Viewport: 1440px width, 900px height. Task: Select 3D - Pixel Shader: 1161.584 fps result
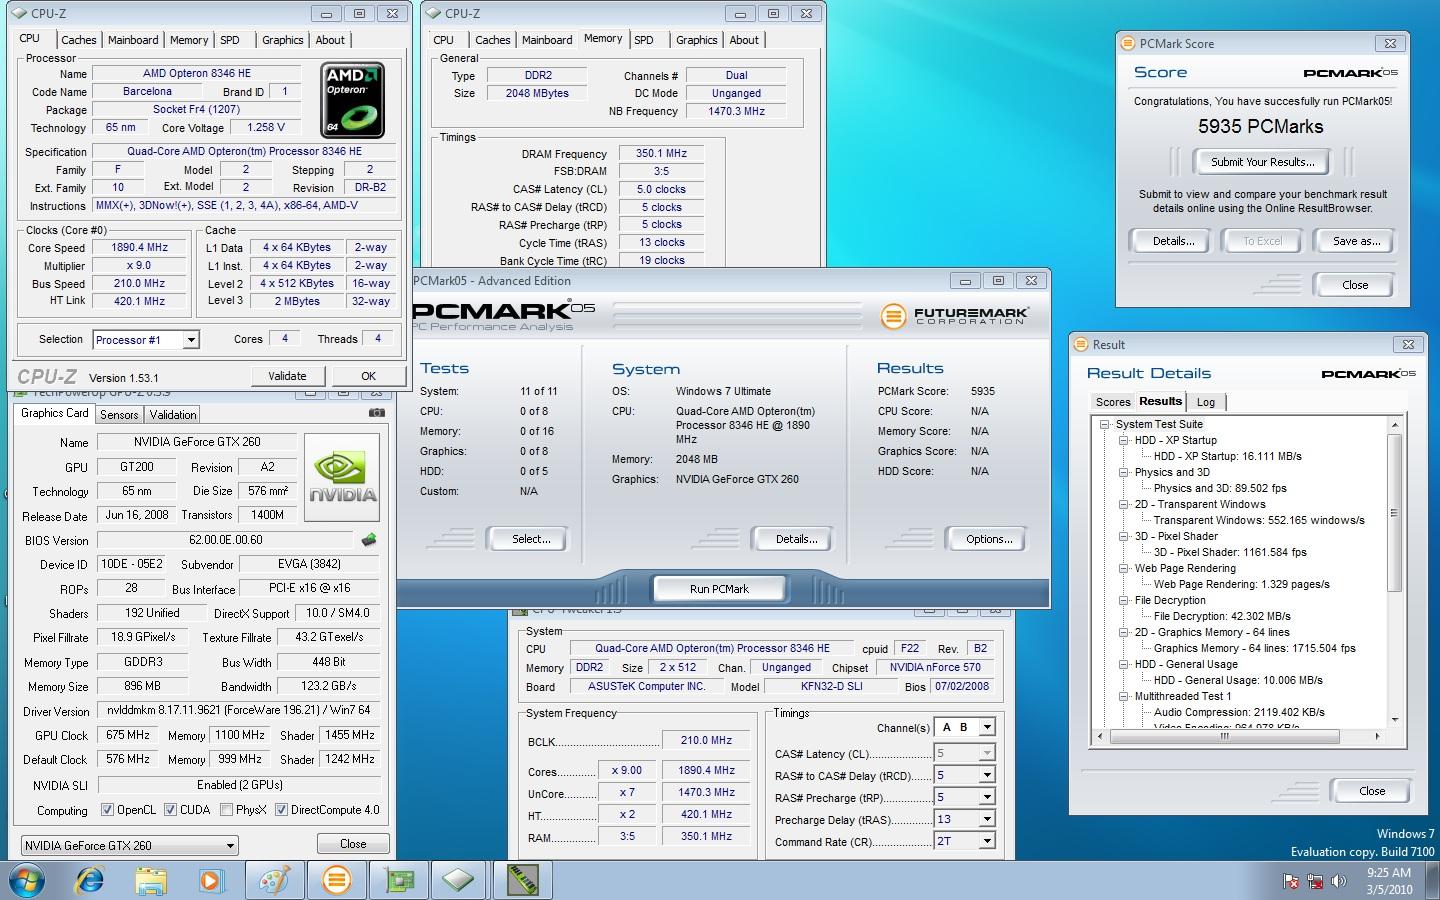click(1230, 552)
